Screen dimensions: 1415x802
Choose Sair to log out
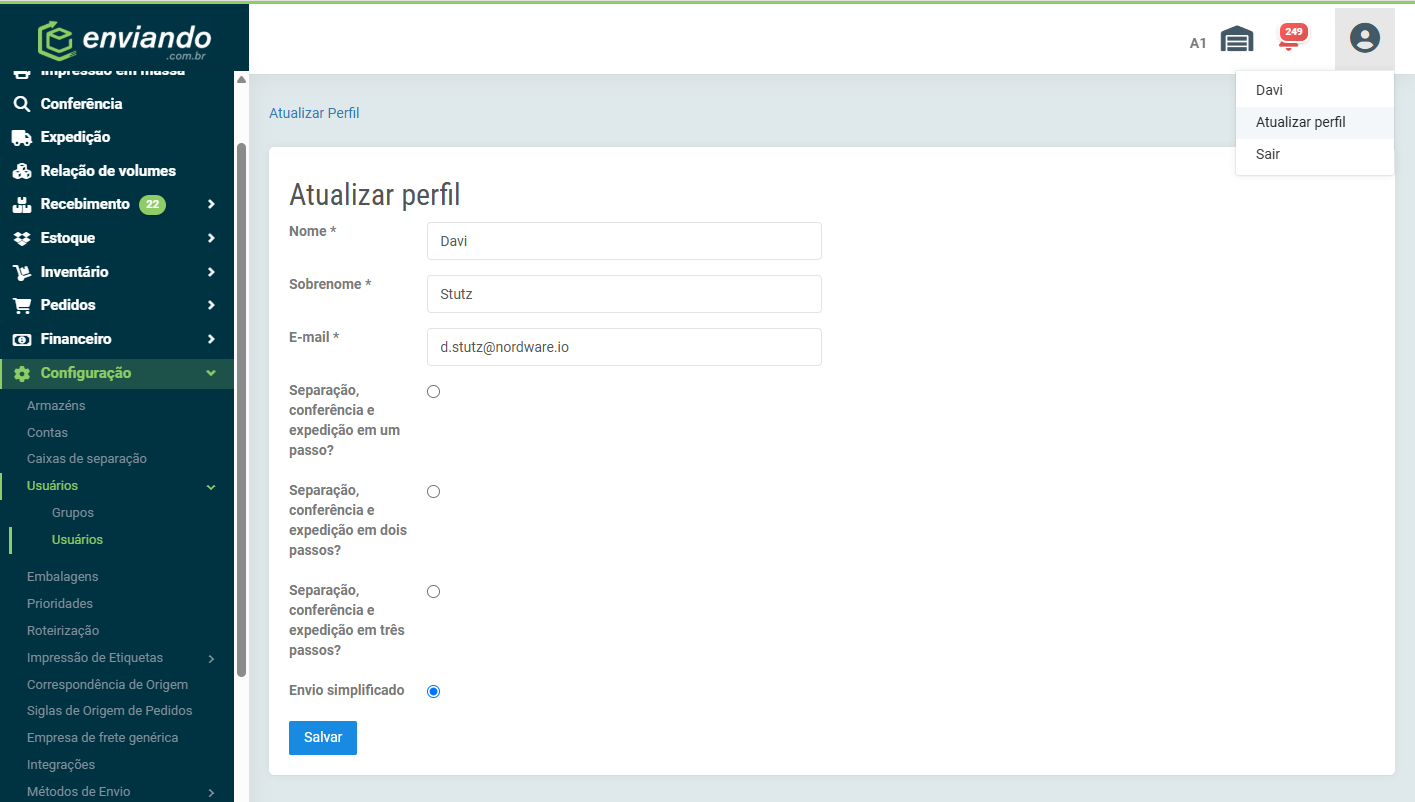tap(1314, 154)
